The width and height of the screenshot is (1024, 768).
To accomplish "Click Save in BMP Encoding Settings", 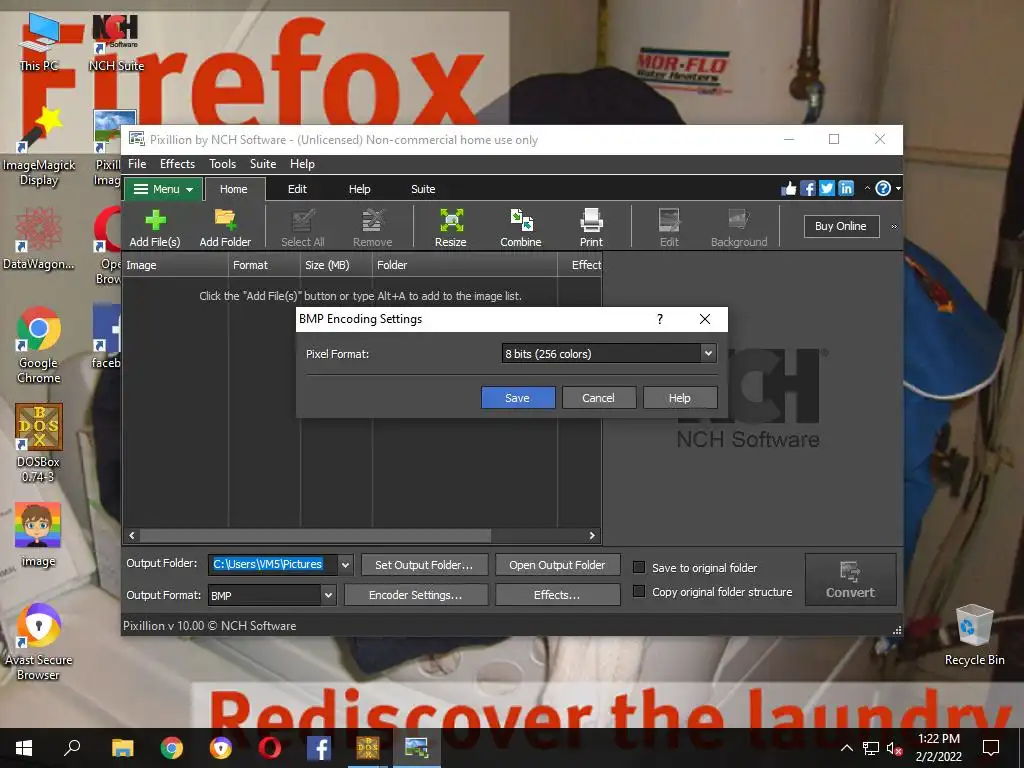I will point(518,398).
